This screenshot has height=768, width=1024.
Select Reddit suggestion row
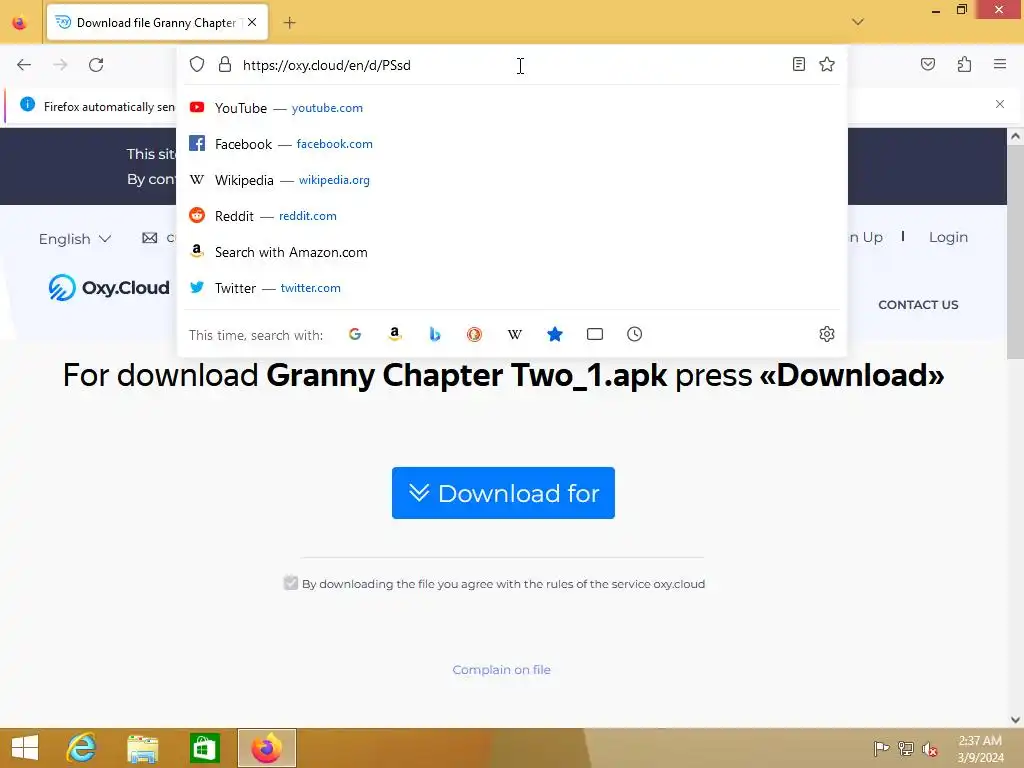(x=511, y=216)
